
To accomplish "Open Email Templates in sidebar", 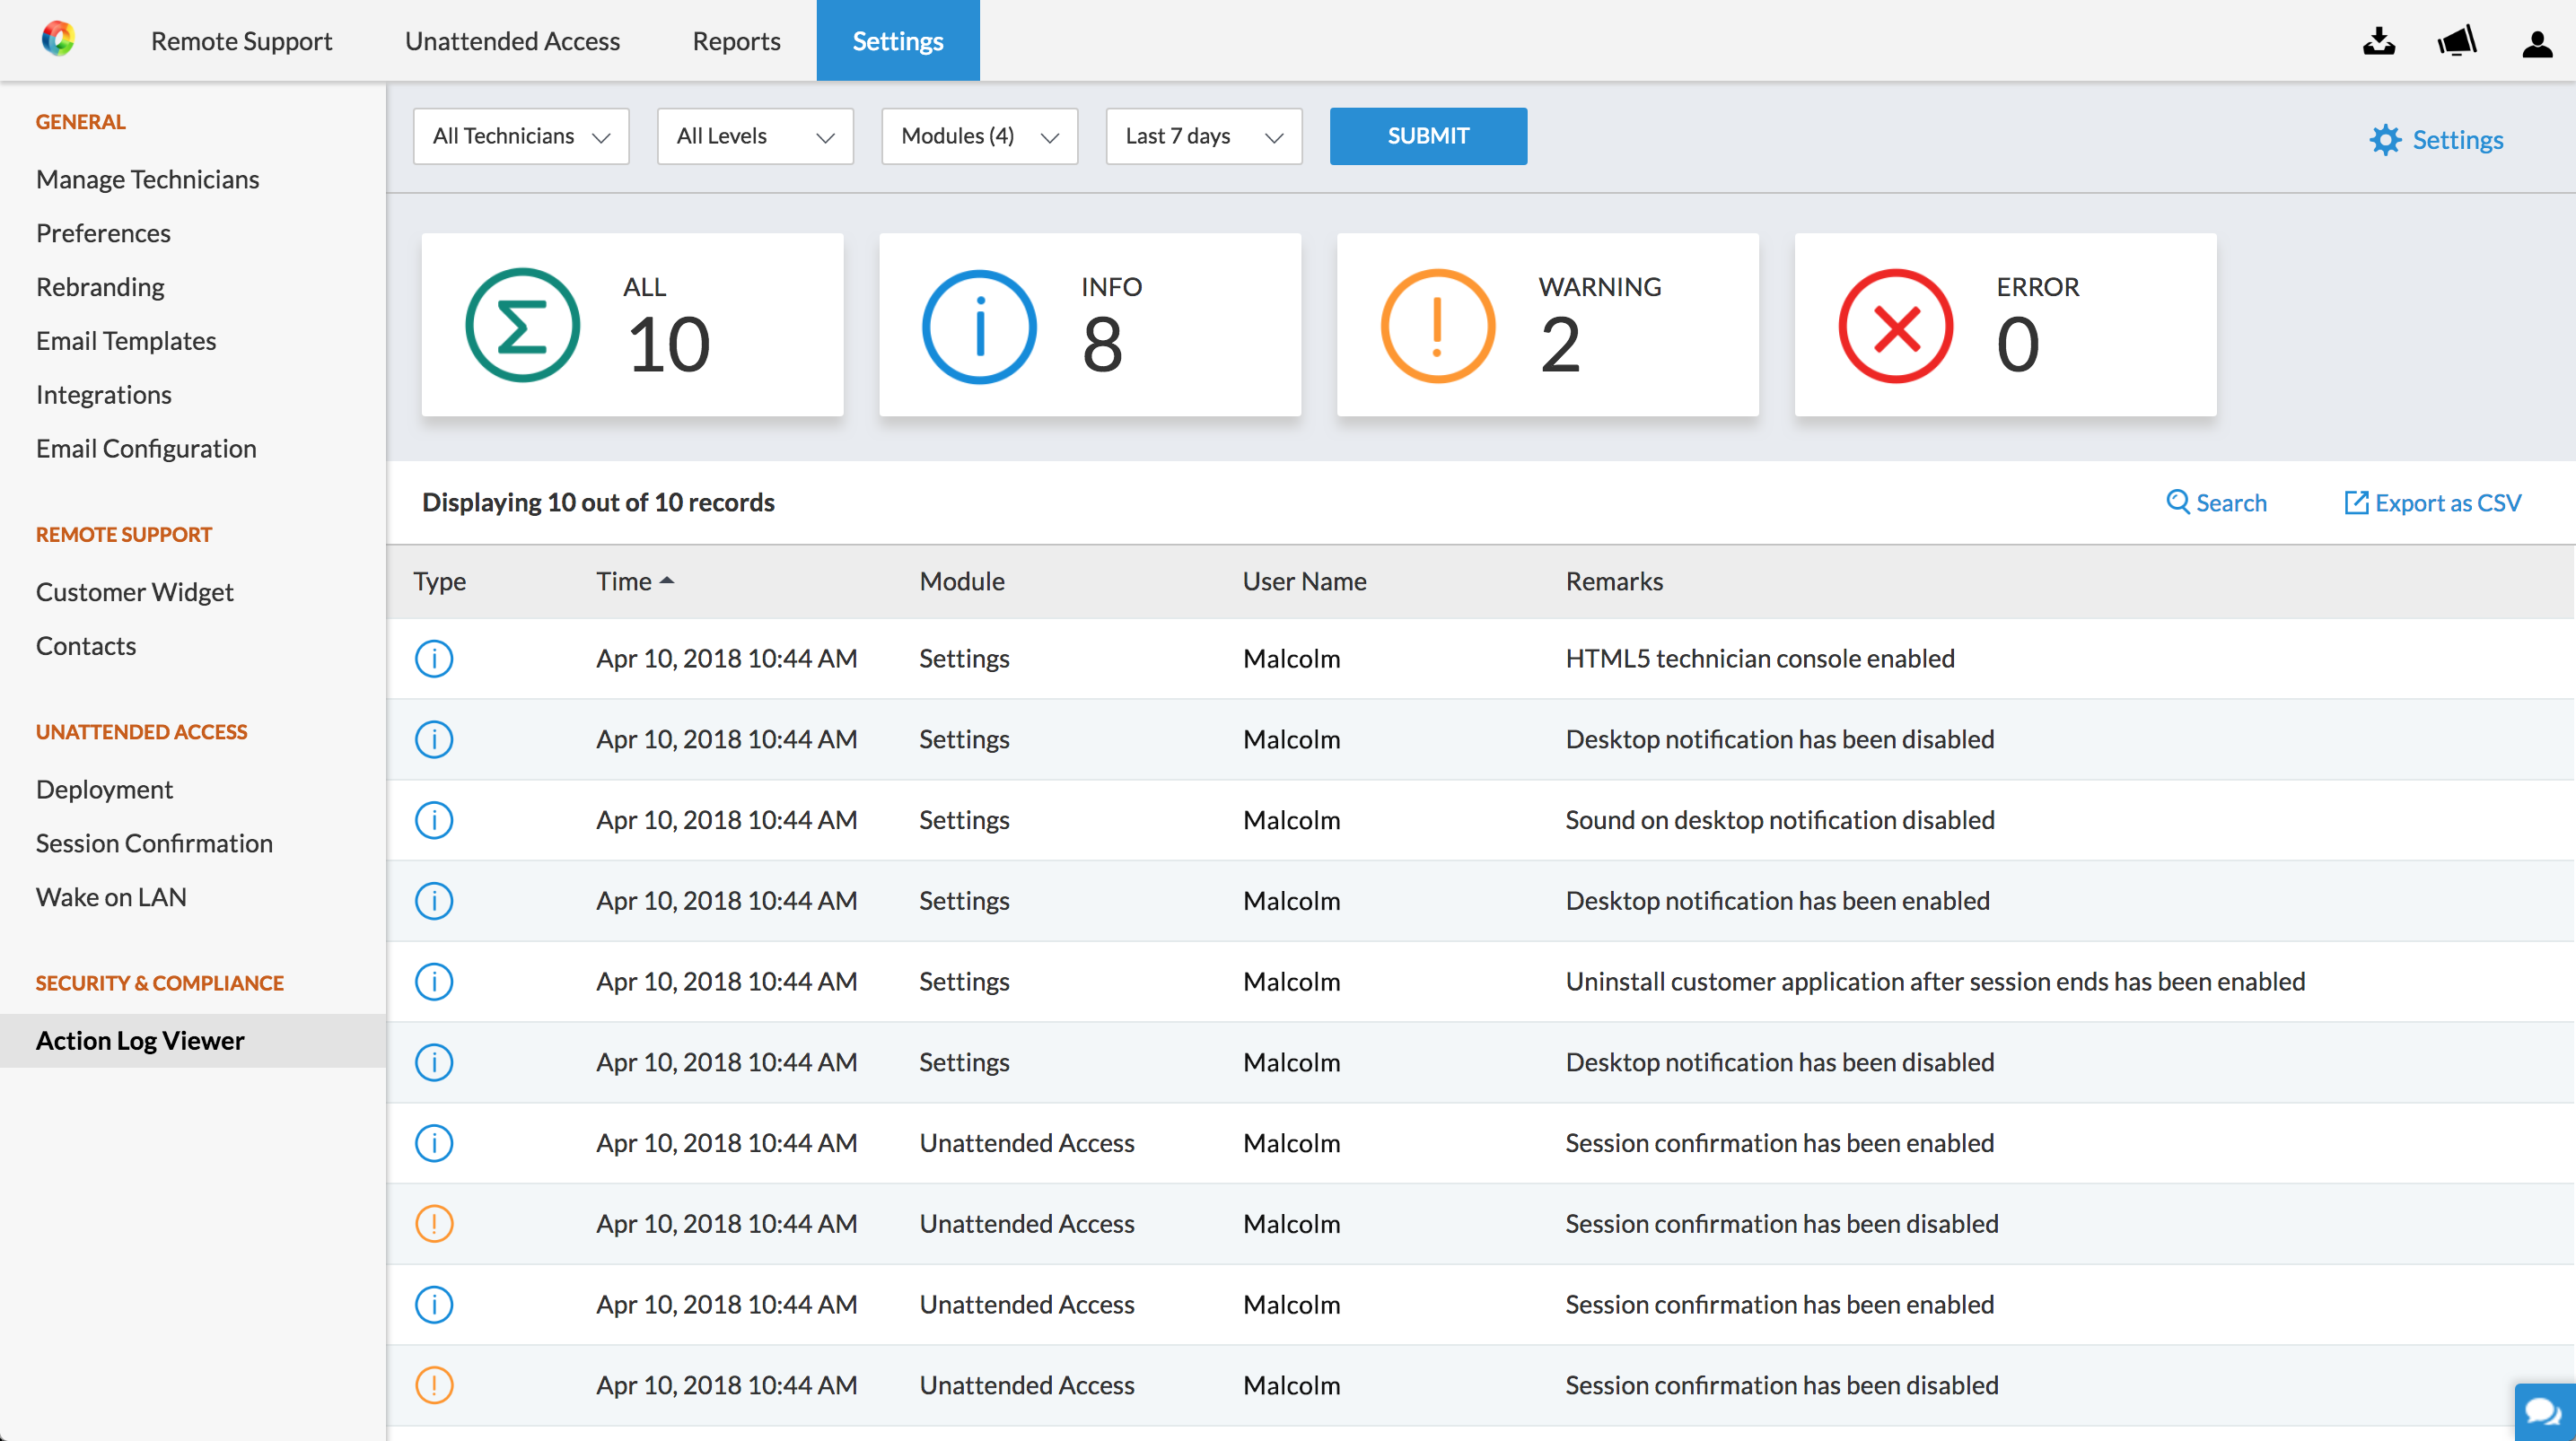I will coord(126,341).
